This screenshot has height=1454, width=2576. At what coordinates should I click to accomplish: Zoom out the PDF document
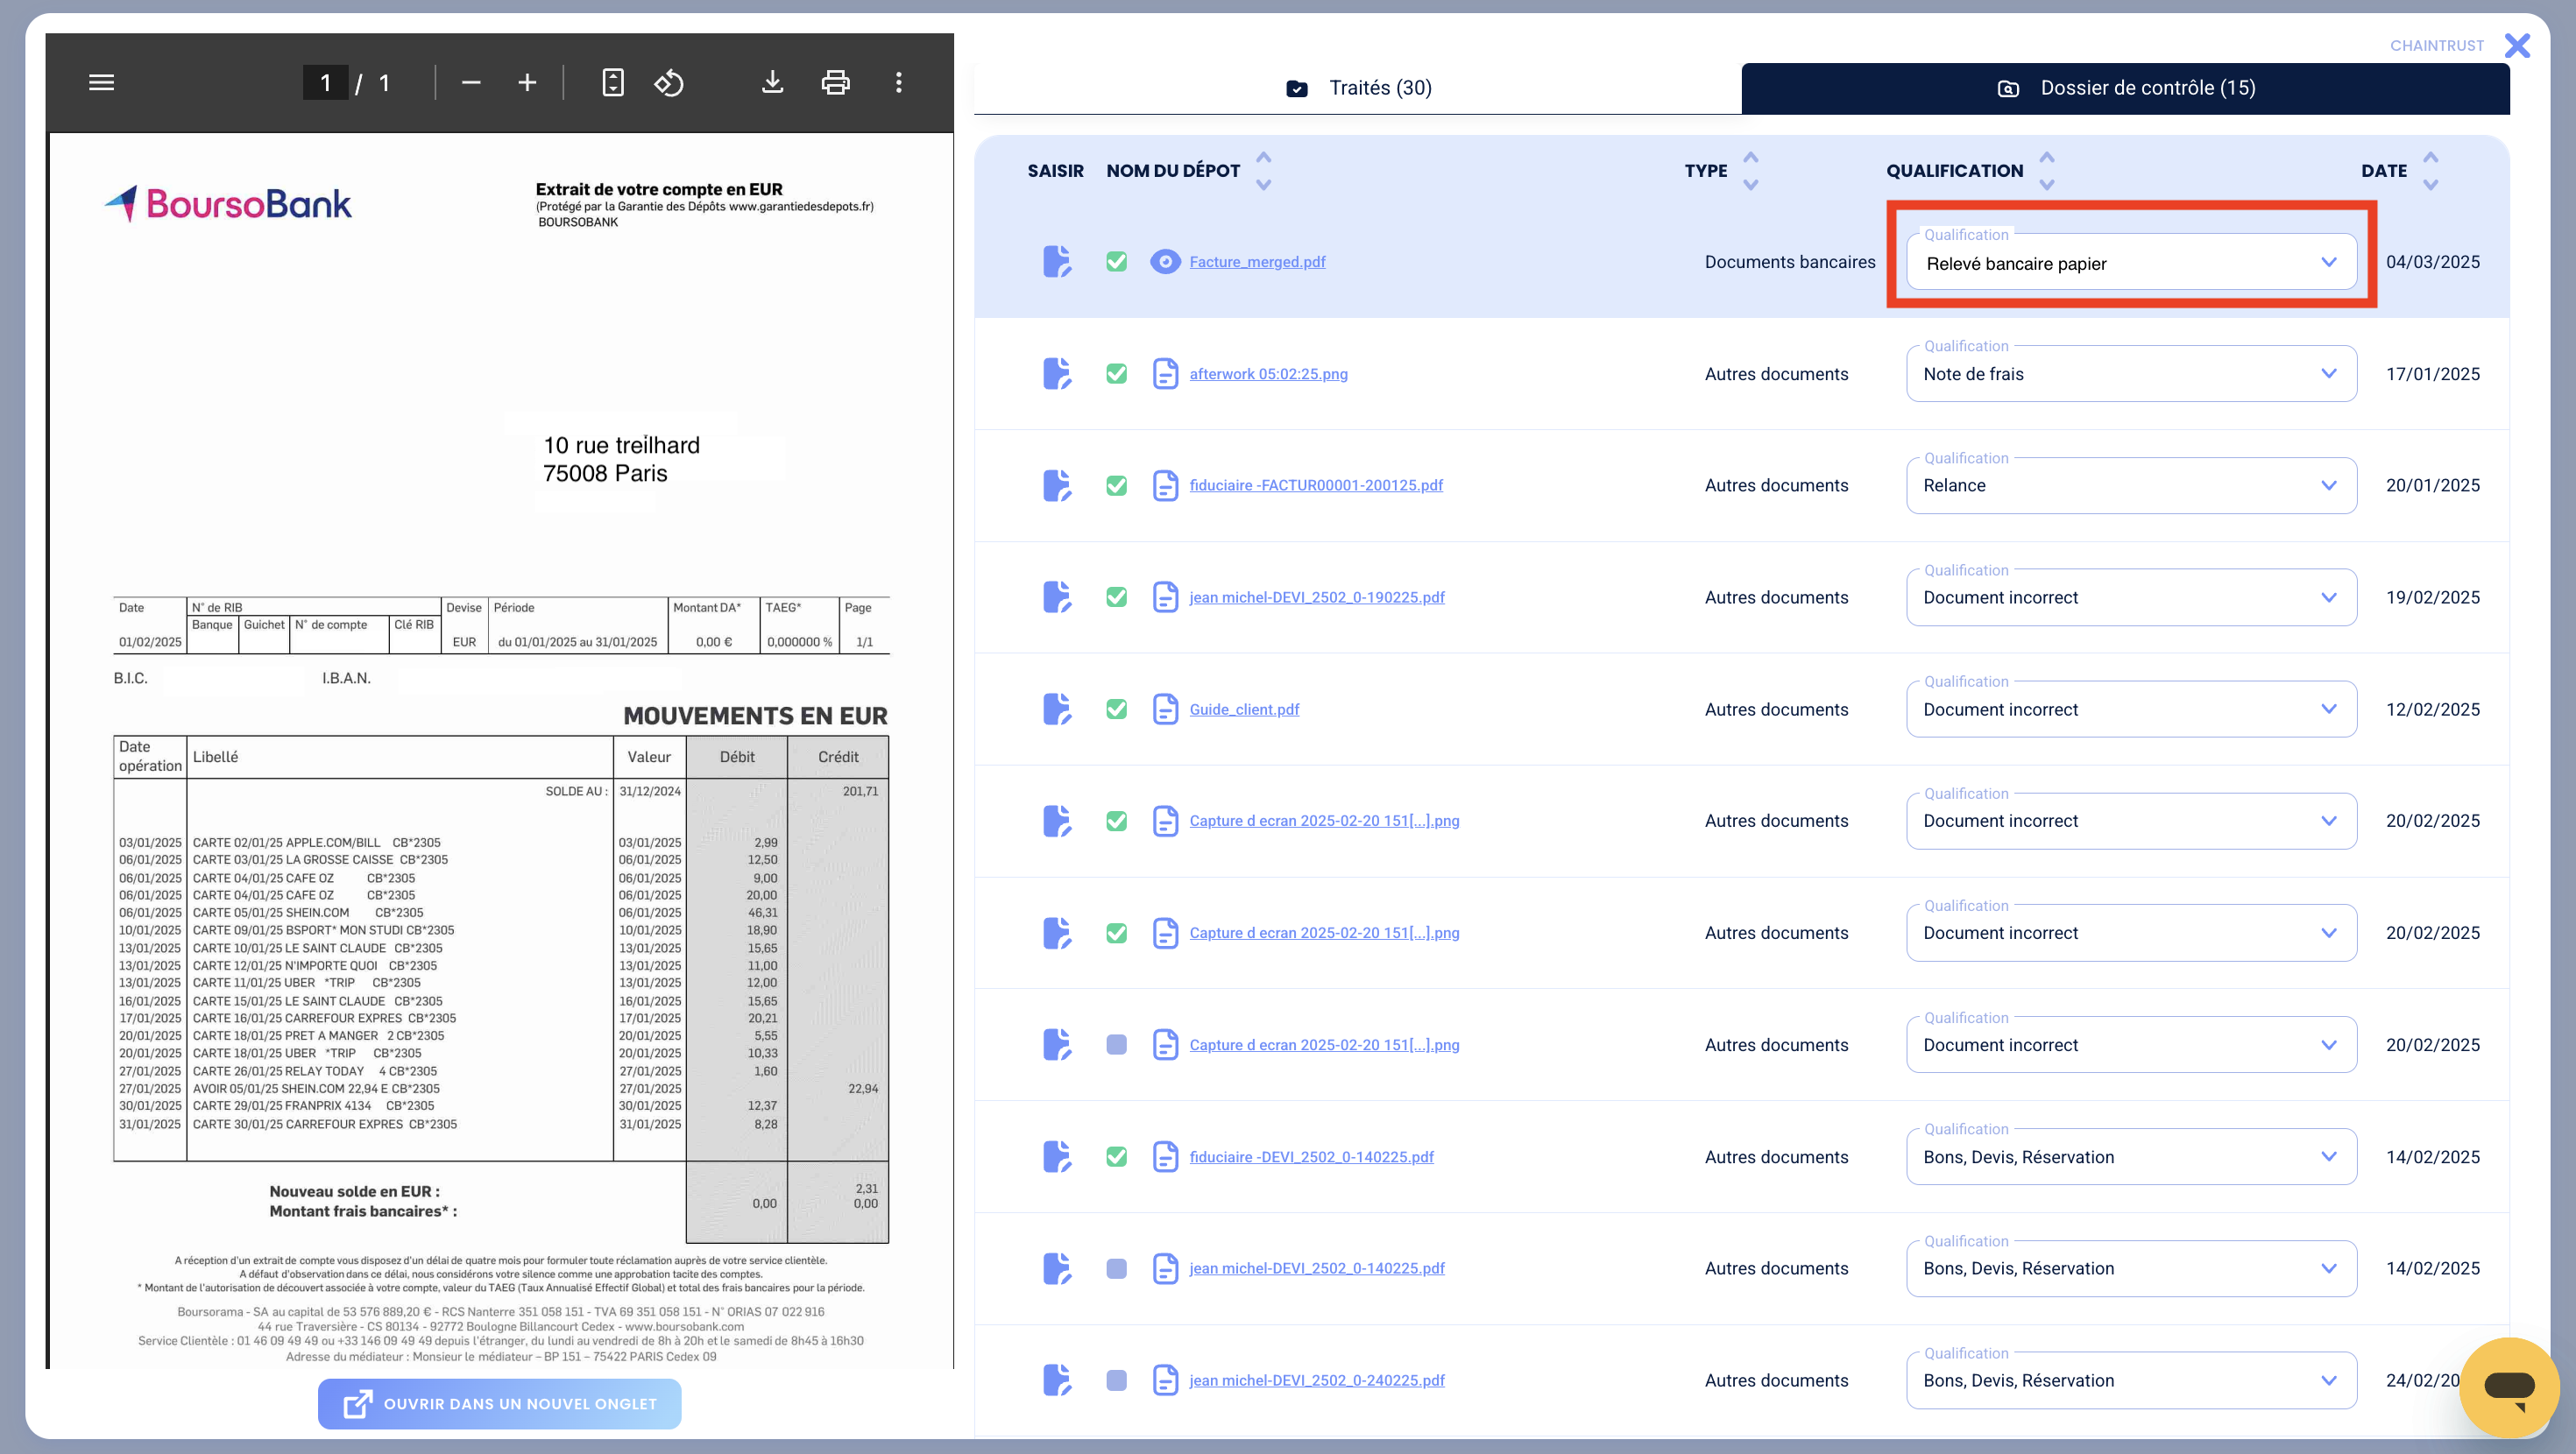click(x=471, y=83)
